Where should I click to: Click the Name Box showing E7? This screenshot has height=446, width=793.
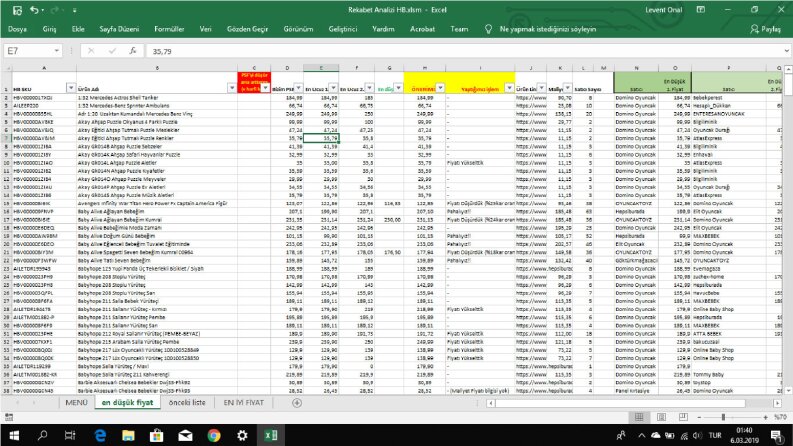(28, 51)
